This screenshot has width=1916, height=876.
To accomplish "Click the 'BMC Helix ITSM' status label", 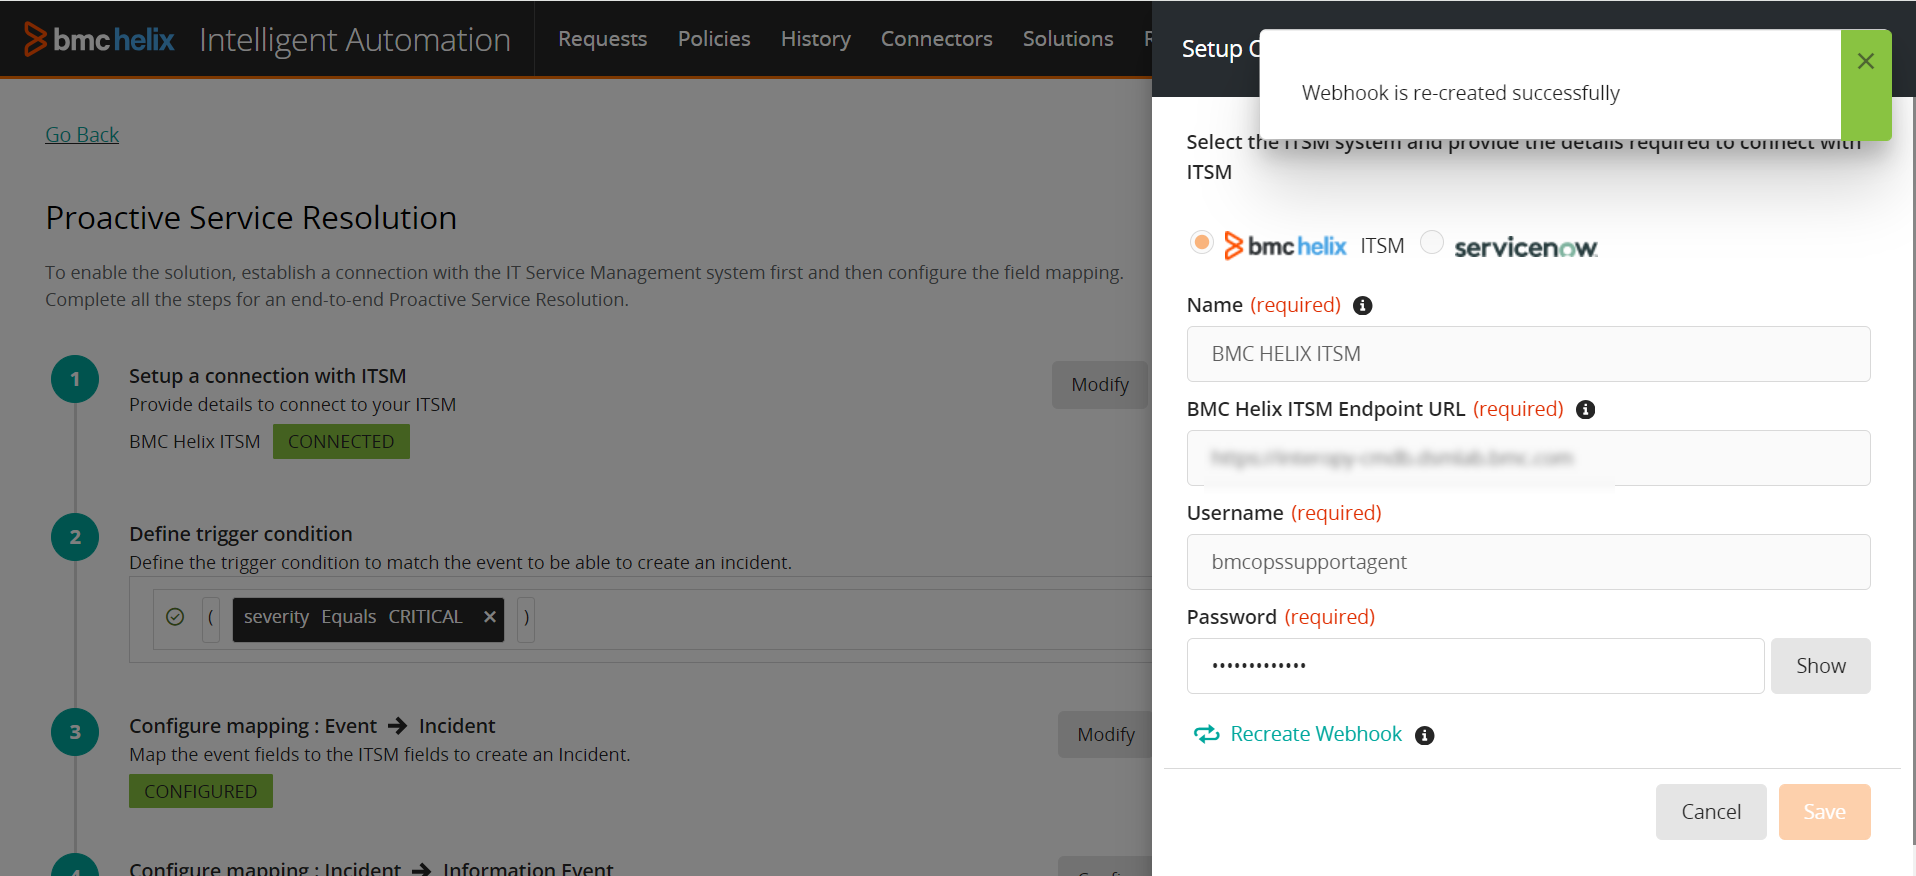I will (x=194, y=442).
